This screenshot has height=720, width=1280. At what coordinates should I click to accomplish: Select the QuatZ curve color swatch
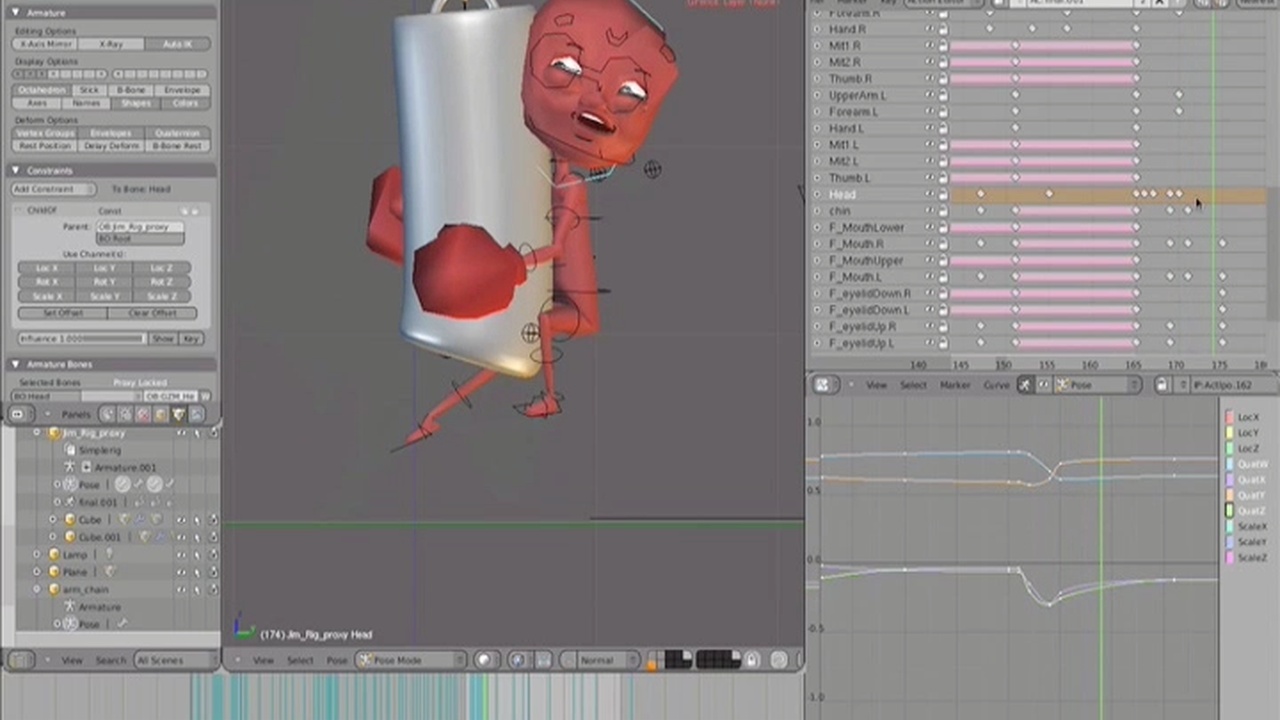coord(1230,511)
